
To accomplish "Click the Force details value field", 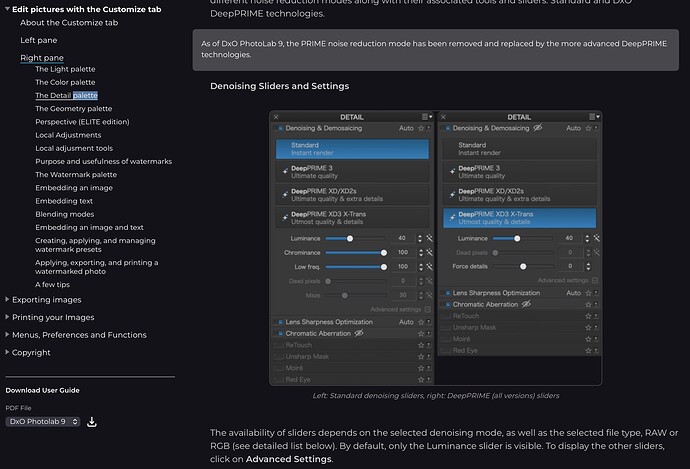I will click(568, 267).
